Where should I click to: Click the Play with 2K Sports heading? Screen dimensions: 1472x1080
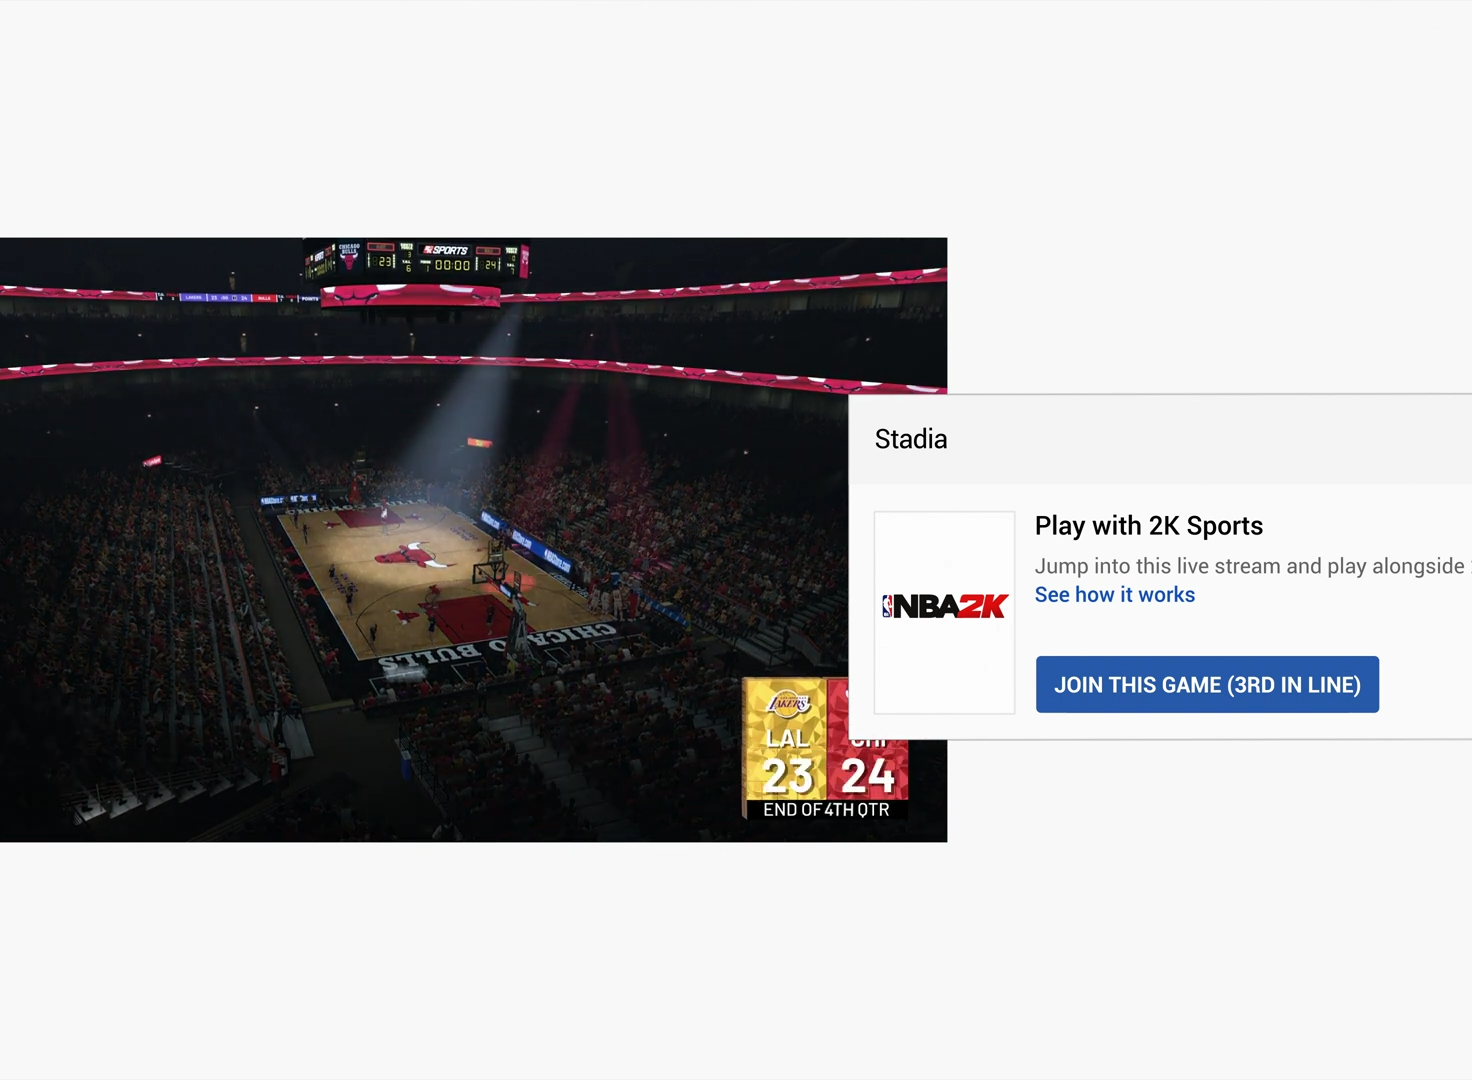pos(1148,526)
